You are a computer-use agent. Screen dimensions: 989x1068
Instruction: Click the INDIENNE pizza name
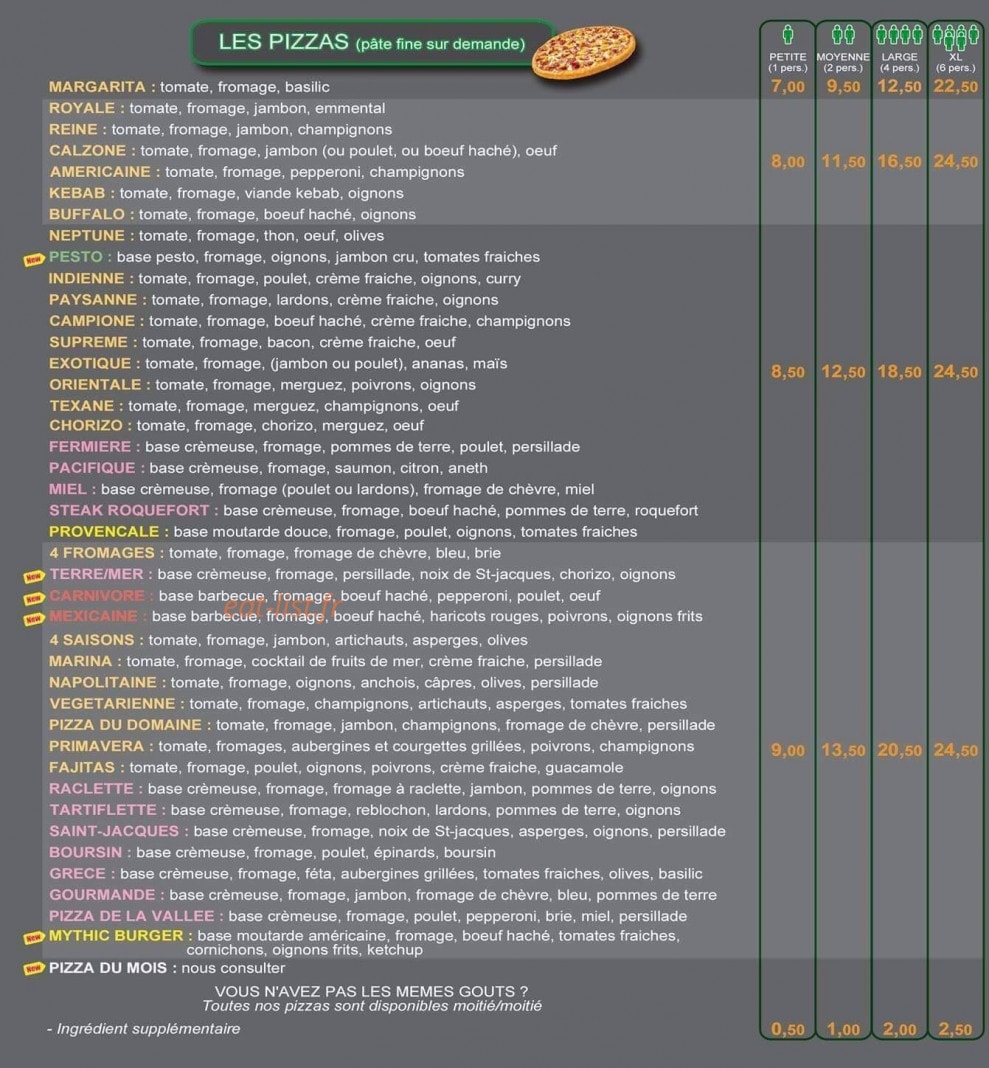pos(87,279)
